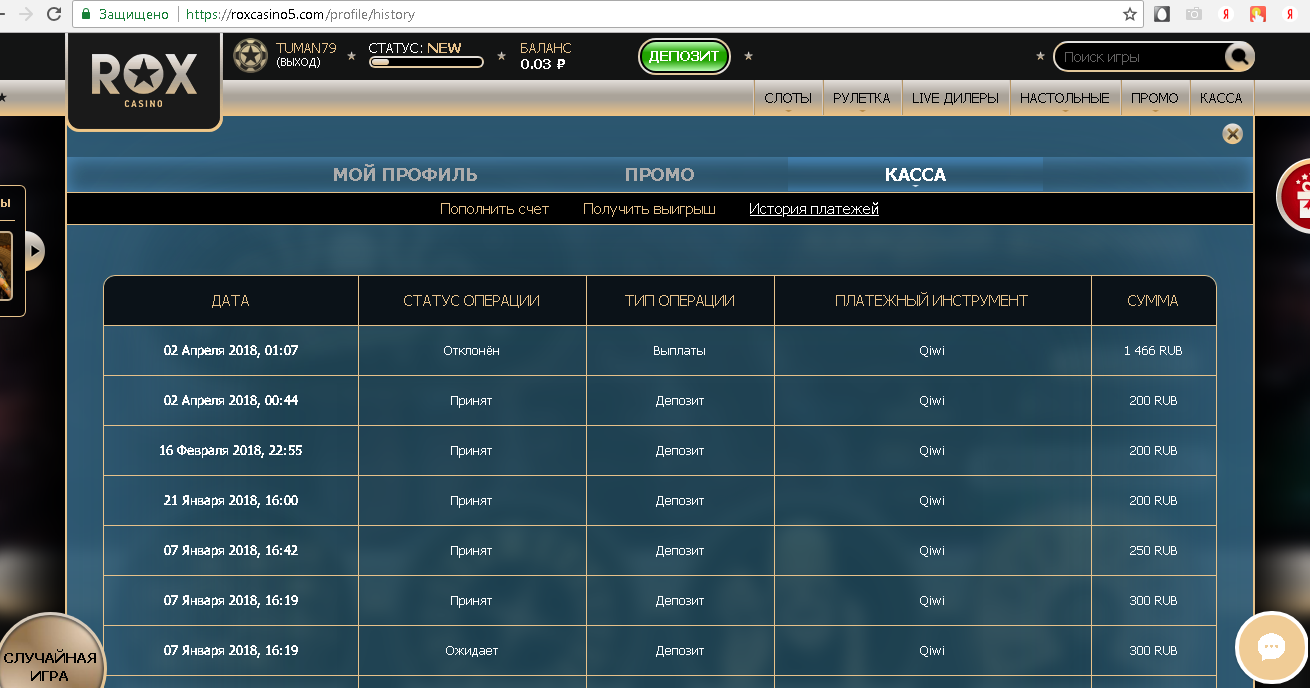Select the date 16 Февраля 2018, 22:55
Image resolution: width=1310 pixels, height=688 pixels.
(x=231, y=451)
